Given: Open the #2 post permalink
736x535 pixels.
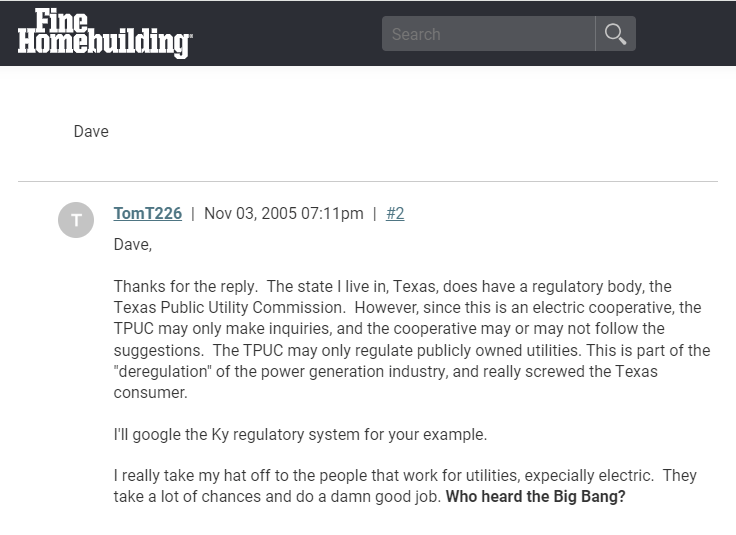Looking at the screenshot, I should tap(395, 213).
